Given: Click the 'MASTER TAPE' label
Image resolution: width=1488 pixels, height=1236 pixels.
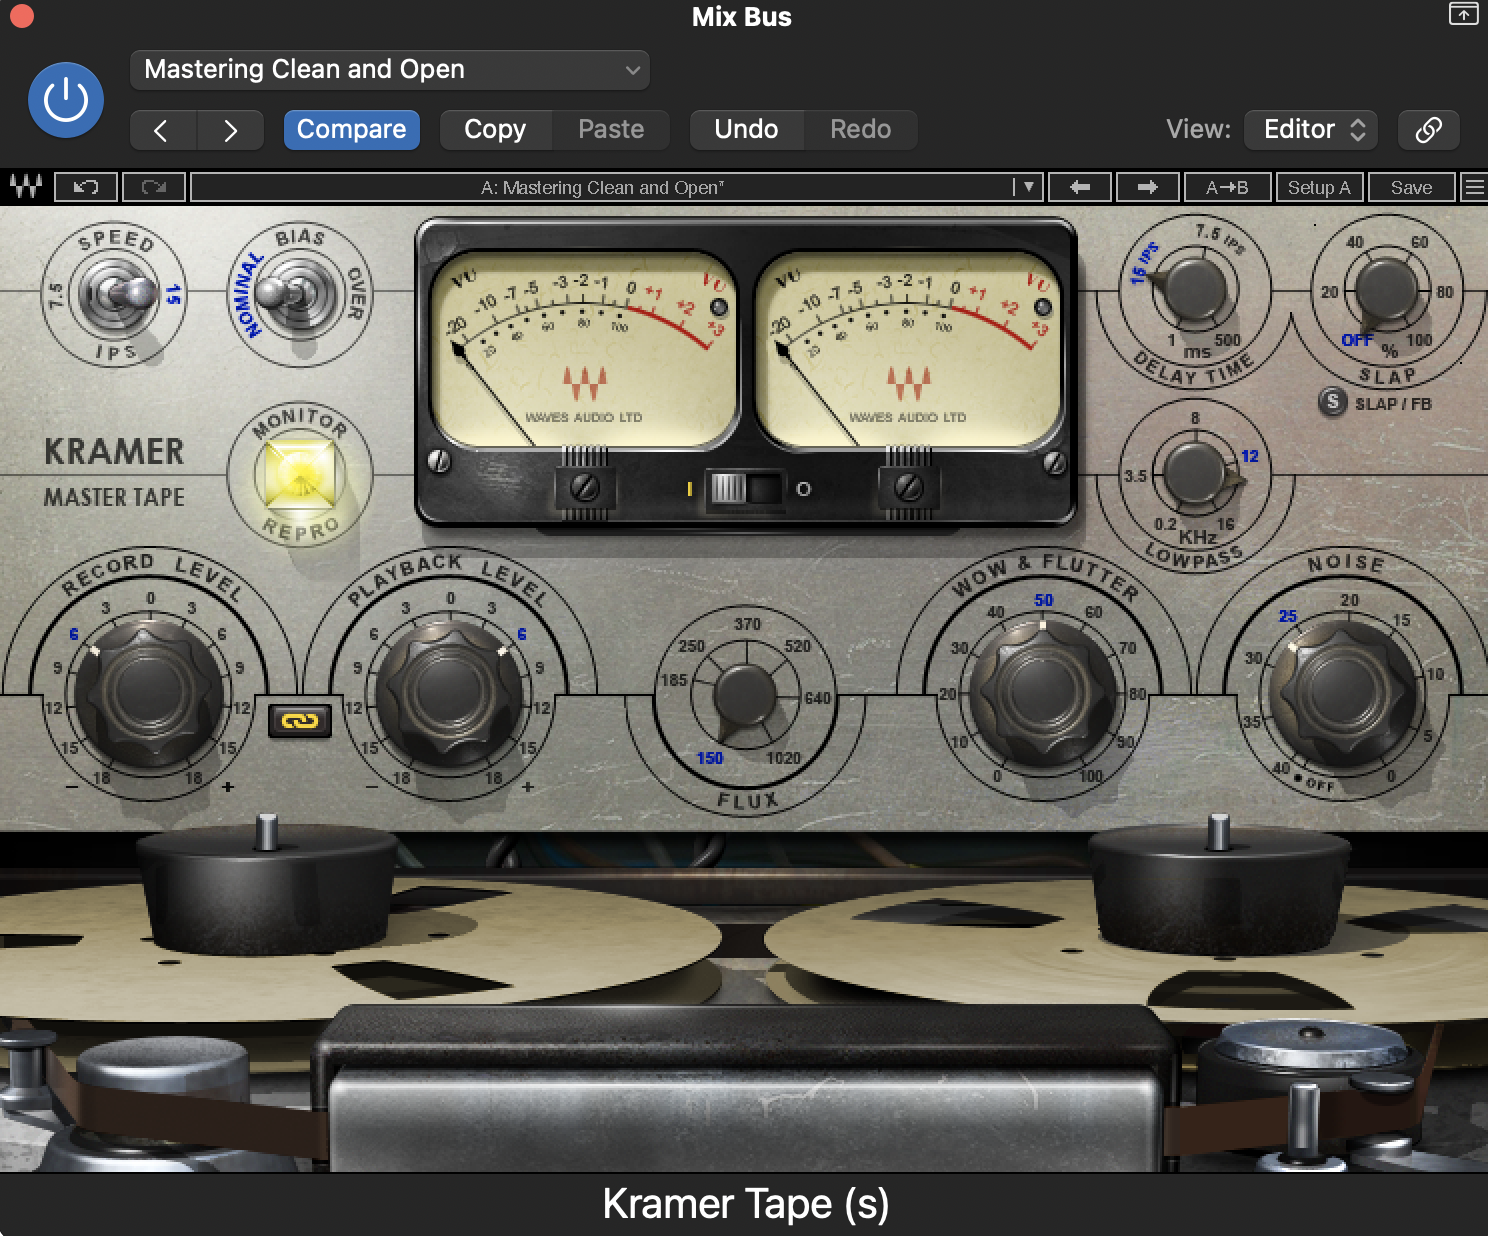Looking at the screenshot, I should click(x=114, y=497).
